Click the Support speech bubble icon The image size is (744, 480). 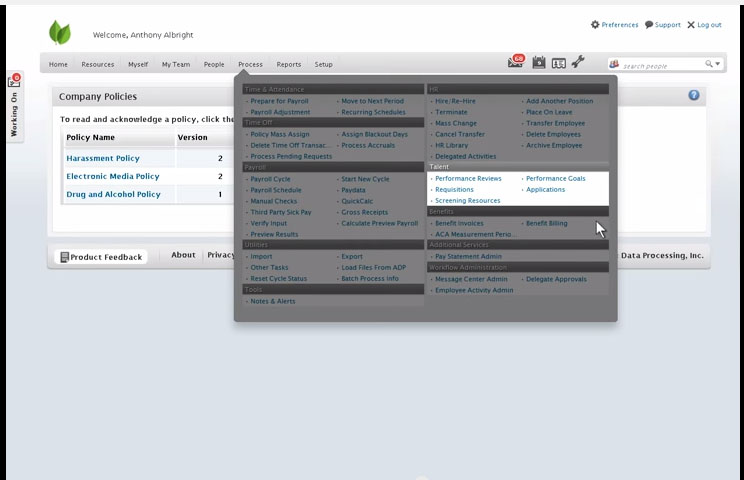point(649,25)
